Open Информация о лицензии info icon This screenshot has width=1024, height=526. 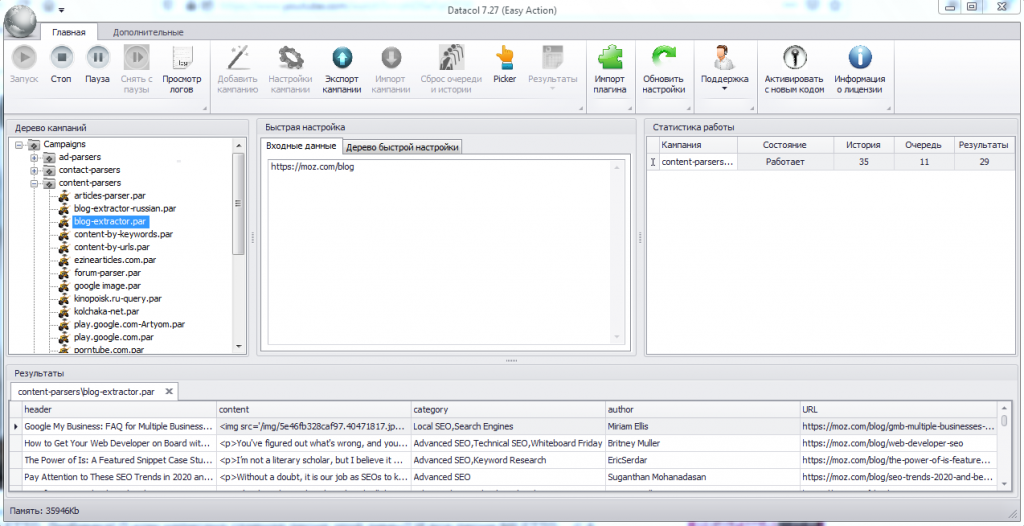[x=859, y=59]
